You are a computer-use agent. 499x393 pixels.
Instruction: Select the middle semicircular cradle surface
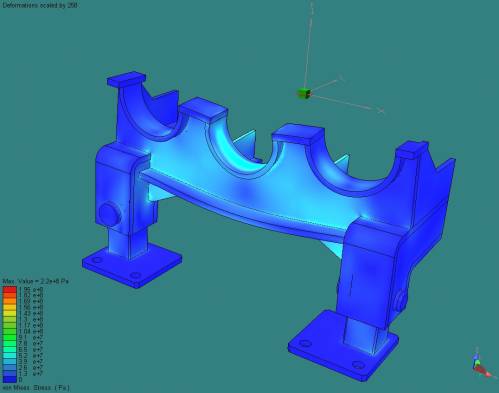(240, 148)
